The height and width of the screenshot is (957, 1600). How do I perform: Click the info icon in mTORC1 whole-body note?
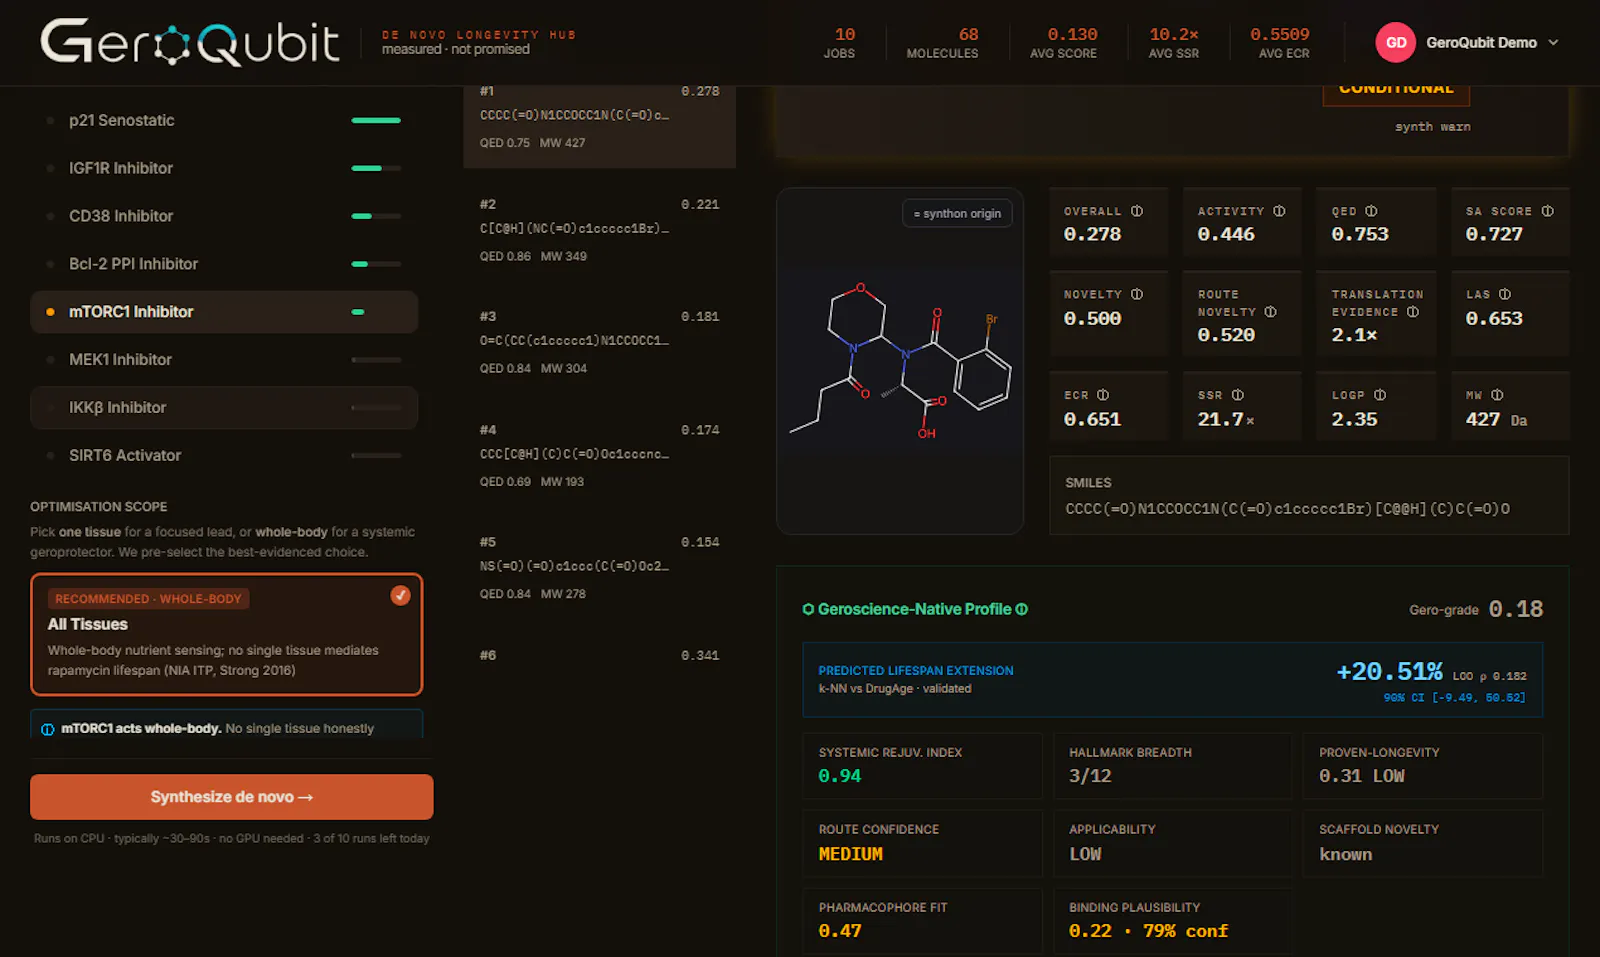click(x=47, y=729)
